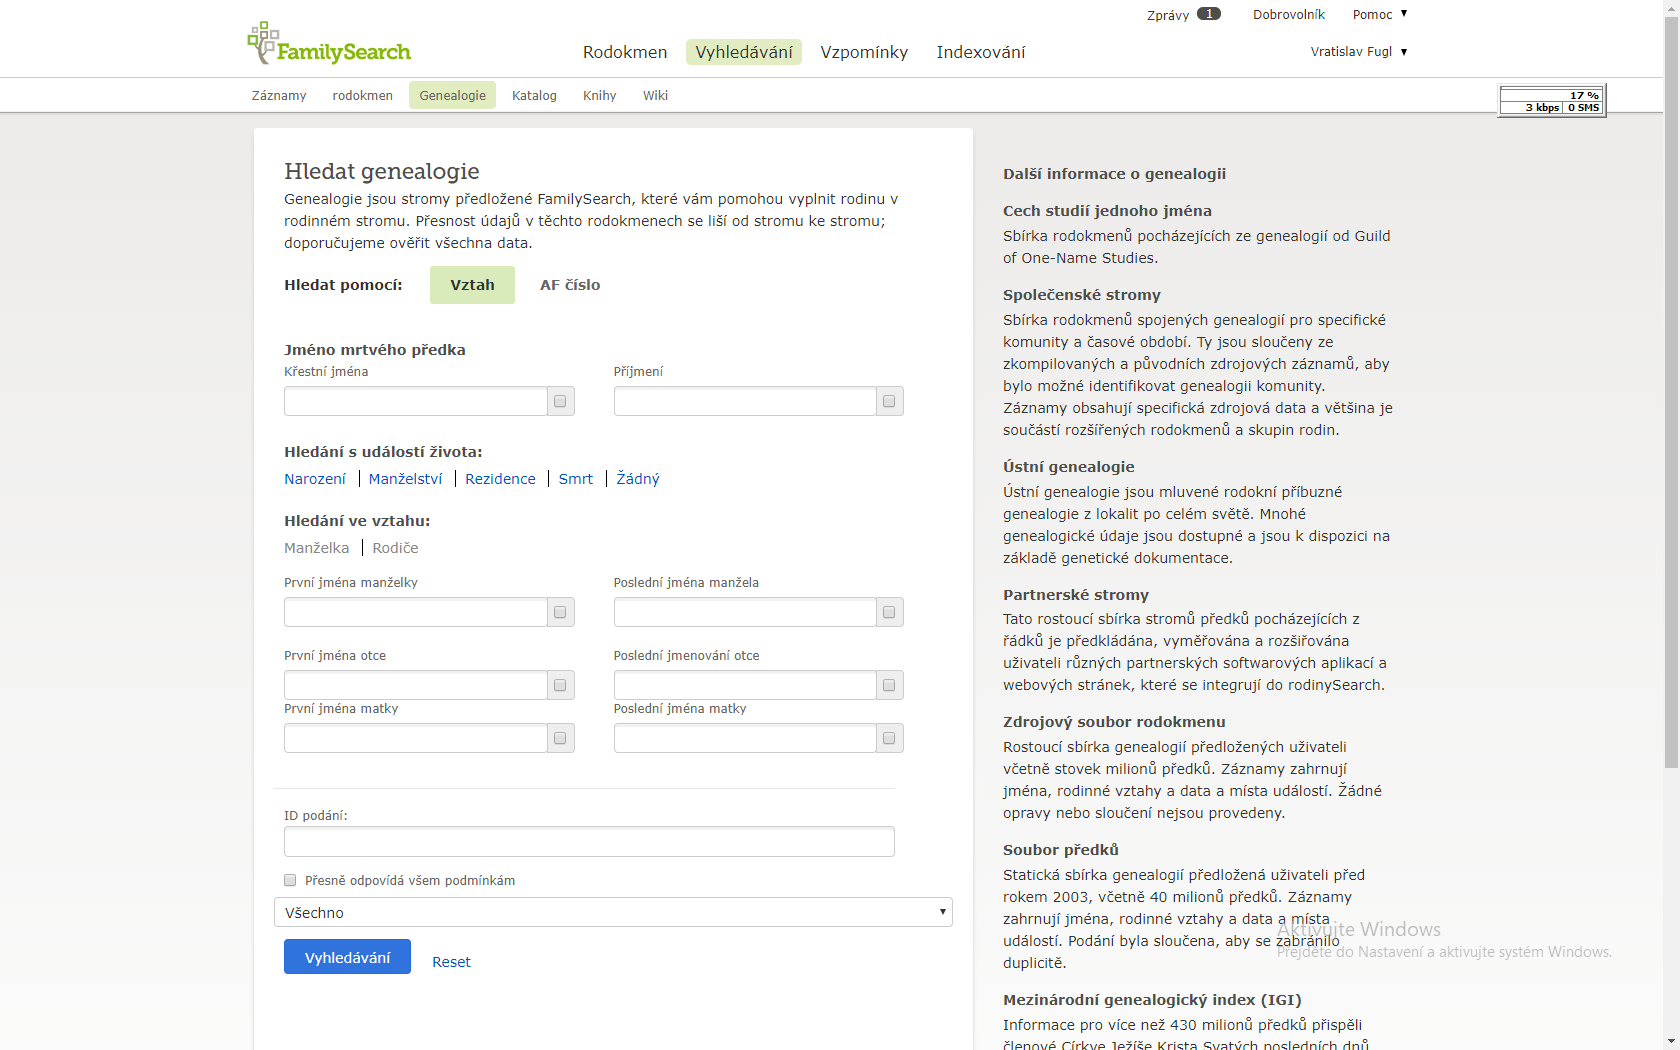
Task: Click the Reset link
Action: pyautogui.click(x=451, y=962)
